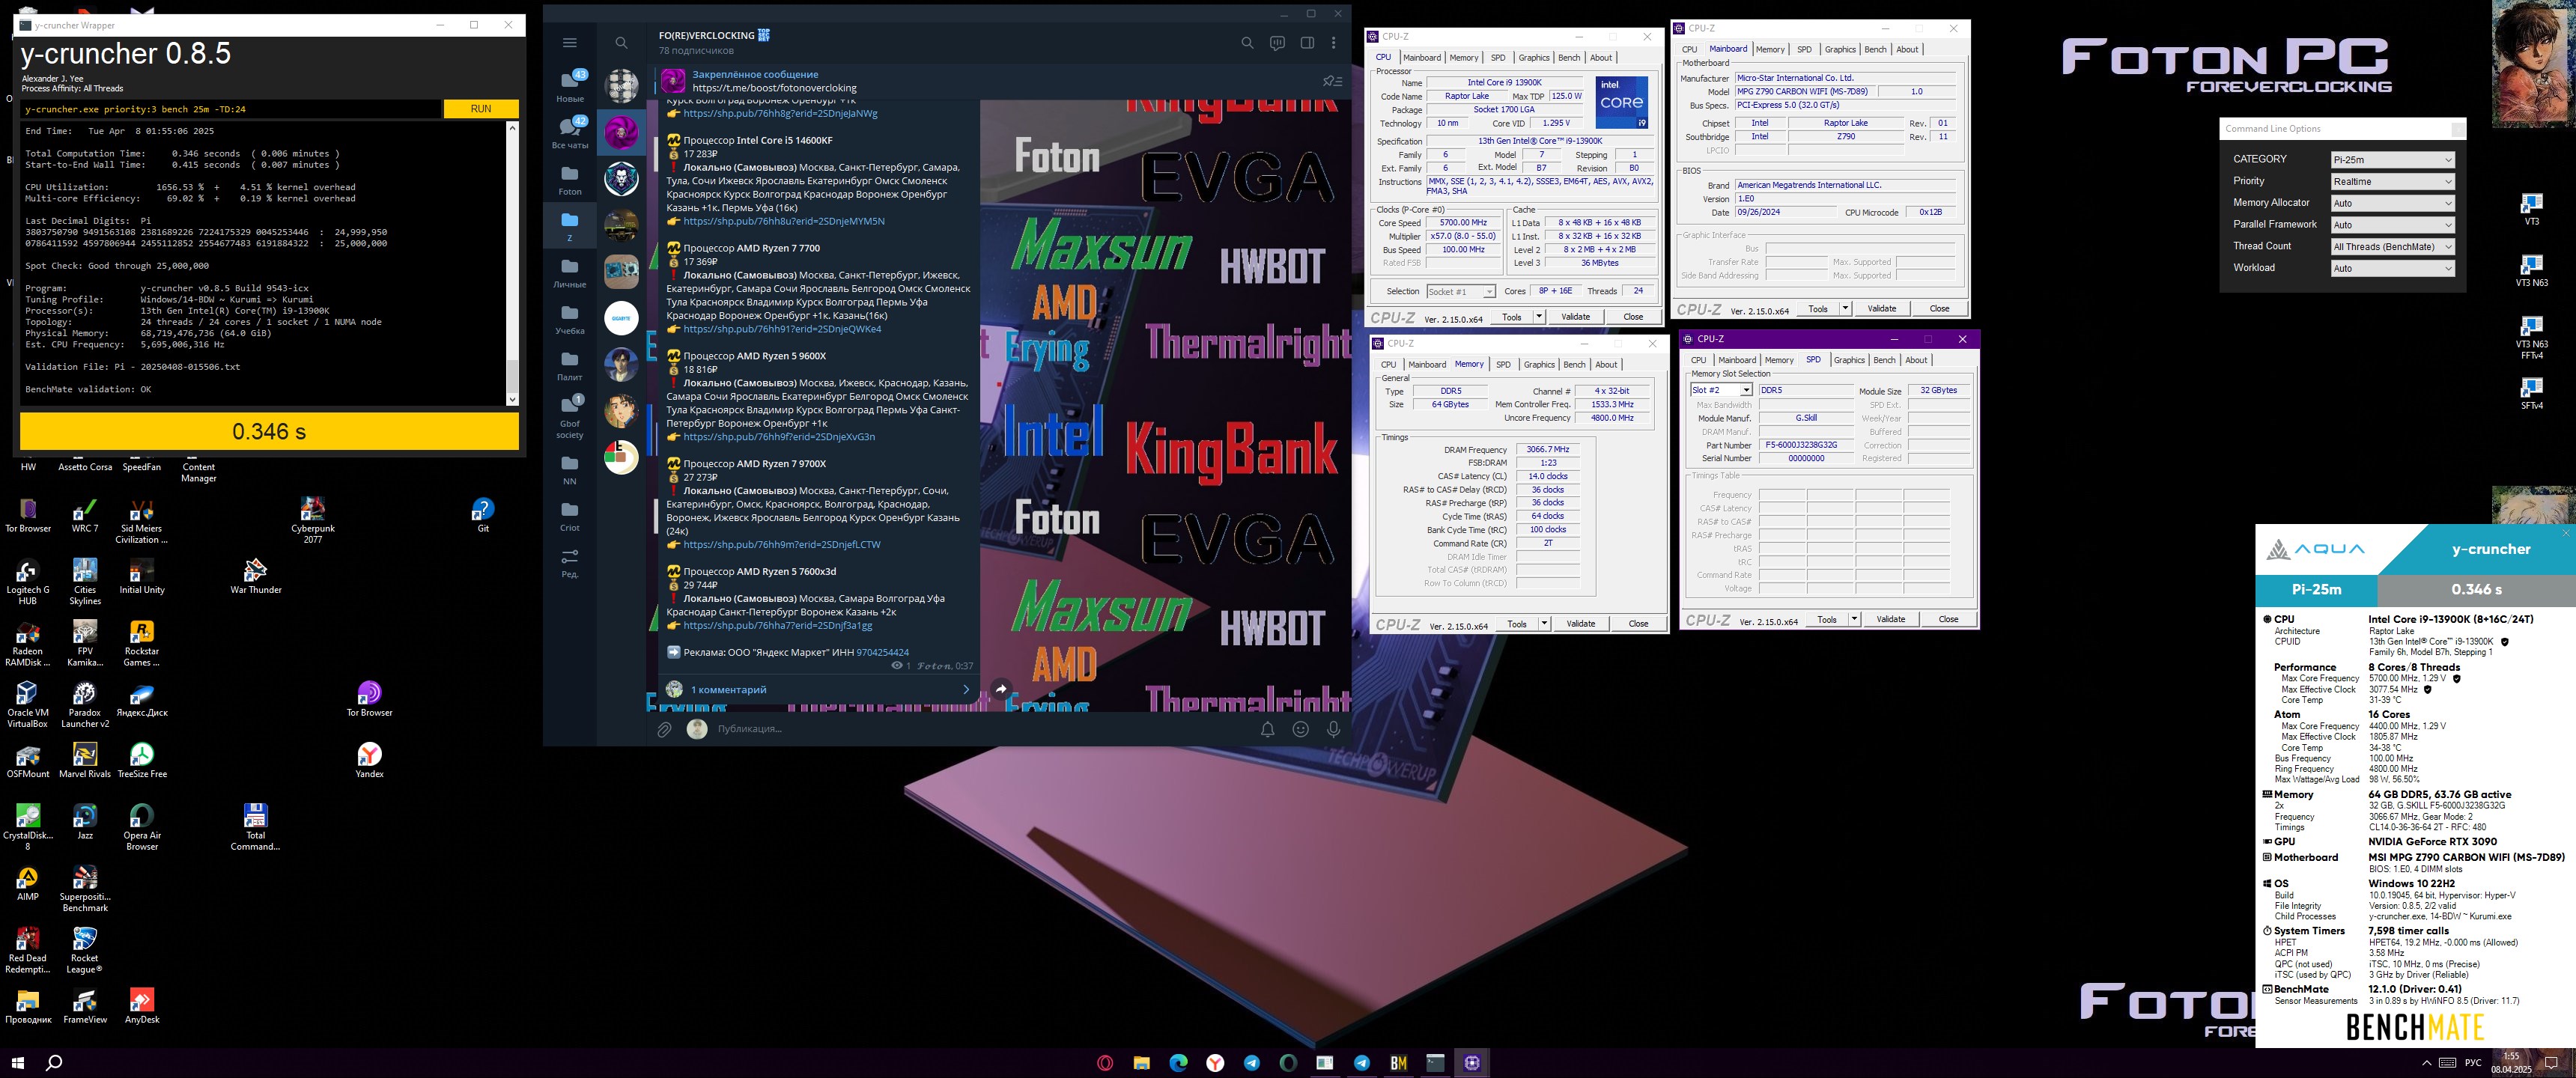Open Total Commander desktop shortcut
The image size is (2576, 1078).
click(255, 827)
